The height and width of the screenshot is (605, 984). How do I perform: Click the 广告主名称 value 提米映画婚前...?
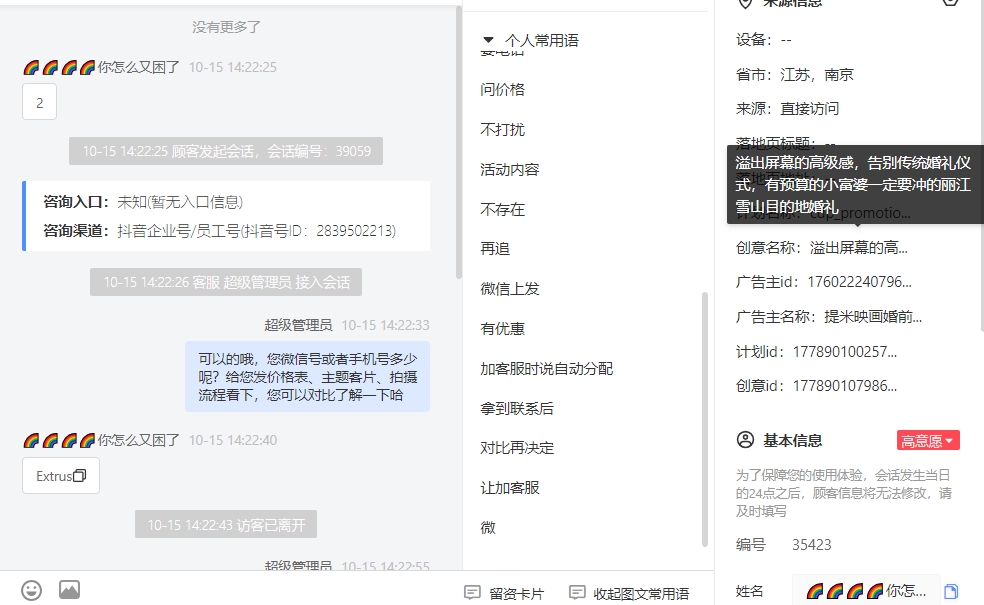point(873,317)
